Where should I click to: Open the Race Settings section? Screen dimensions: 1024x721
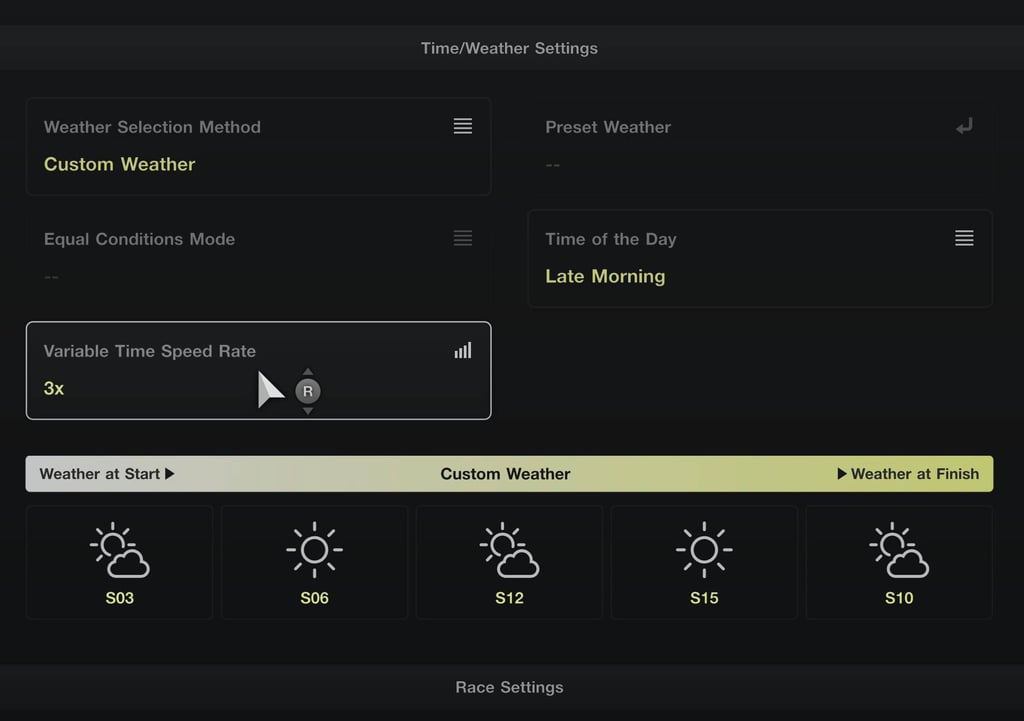509,687
